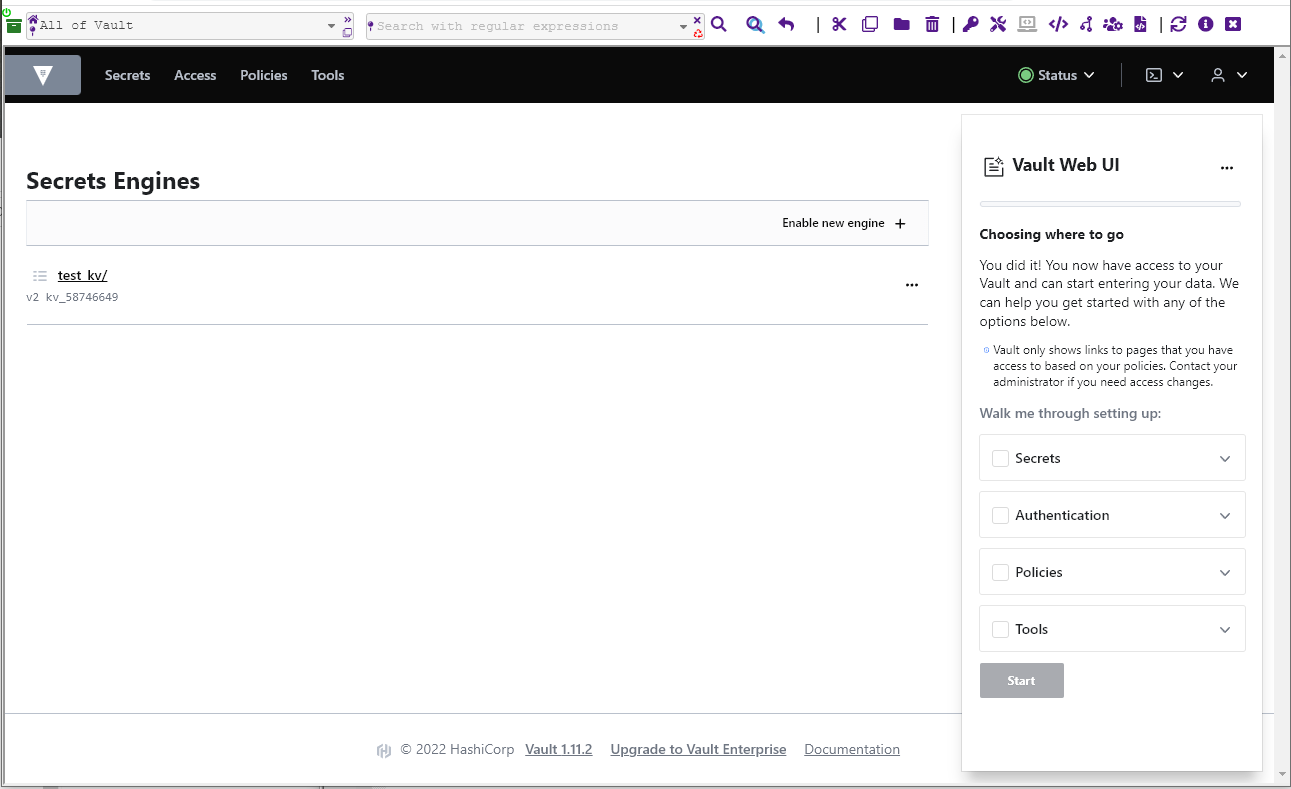Open the Vault 1.11.2 version link

559,749
